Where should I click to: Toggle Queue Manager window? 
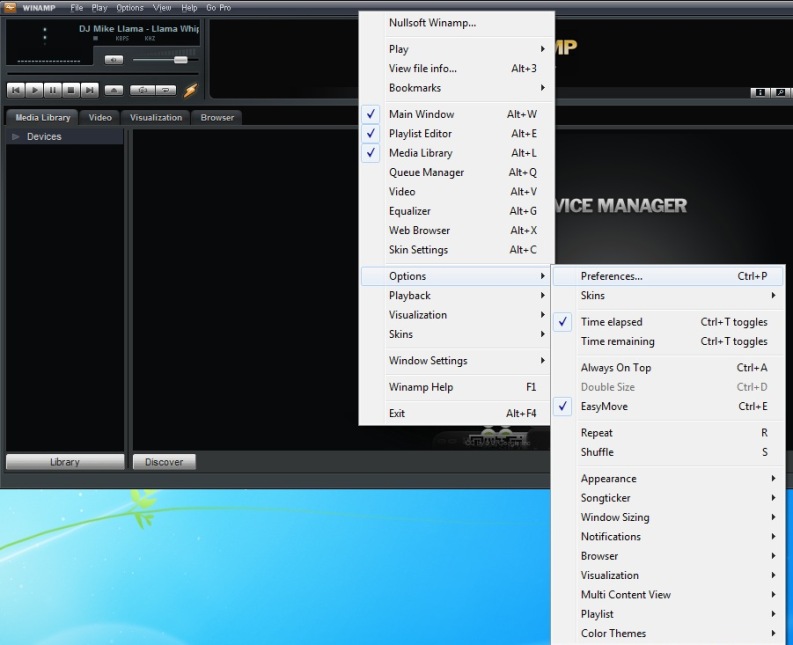pos(456,173)
